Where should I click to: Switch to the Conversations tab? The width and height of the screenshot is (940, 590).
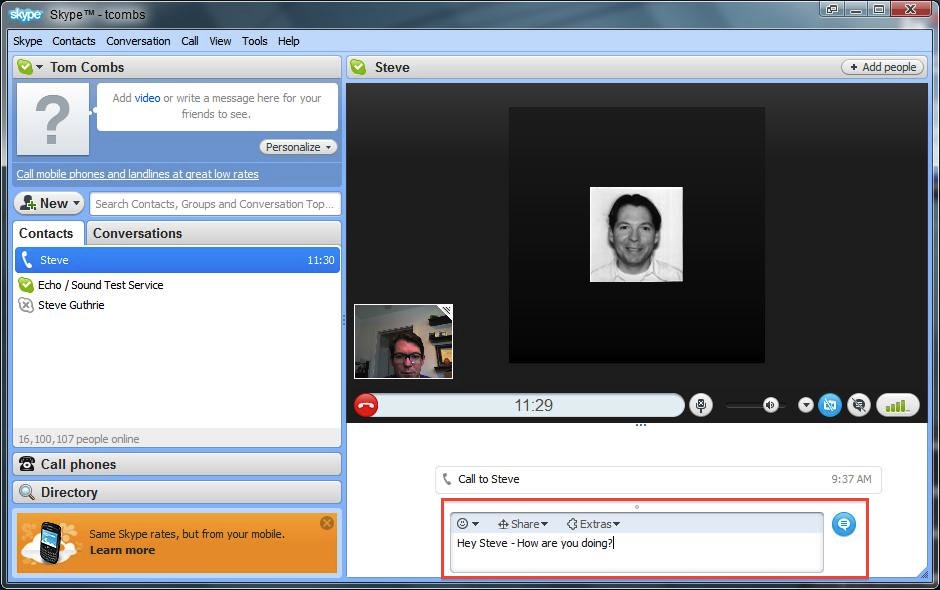[137, 232]
